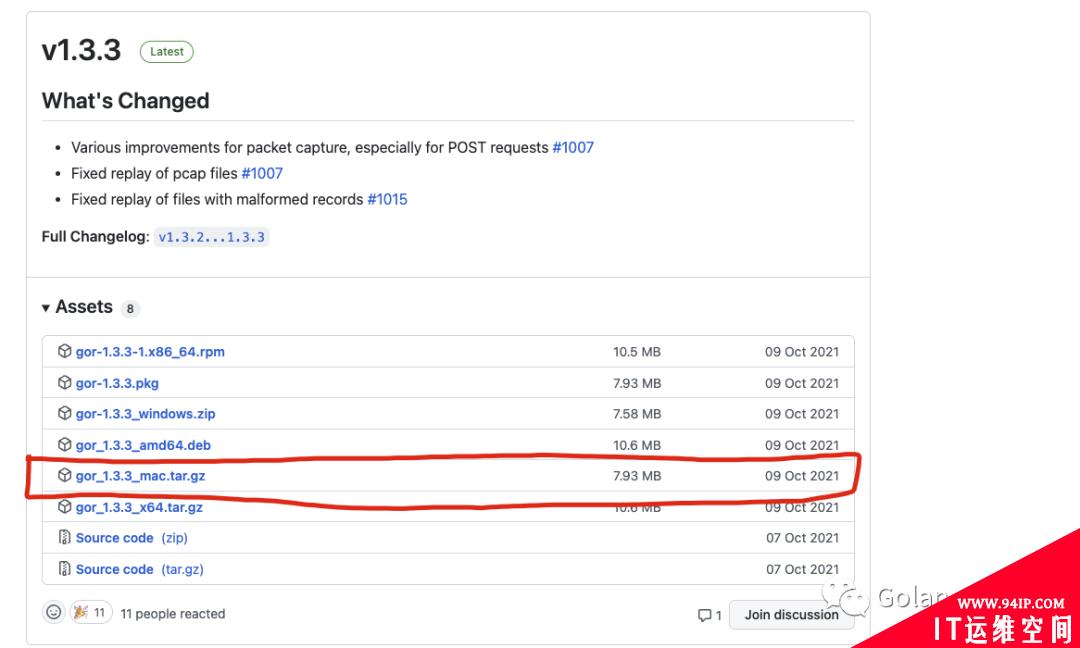Open pull request #1015 link
Image resolution: width=1080 pixels, height=648 pixels.
point(387,200)
